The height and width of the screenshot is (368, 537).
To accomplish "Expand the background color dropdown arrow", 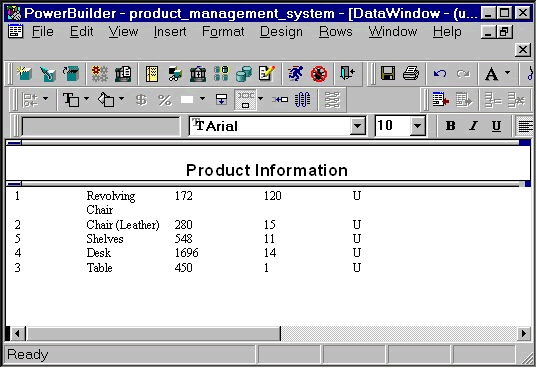I will click(202, 99).
